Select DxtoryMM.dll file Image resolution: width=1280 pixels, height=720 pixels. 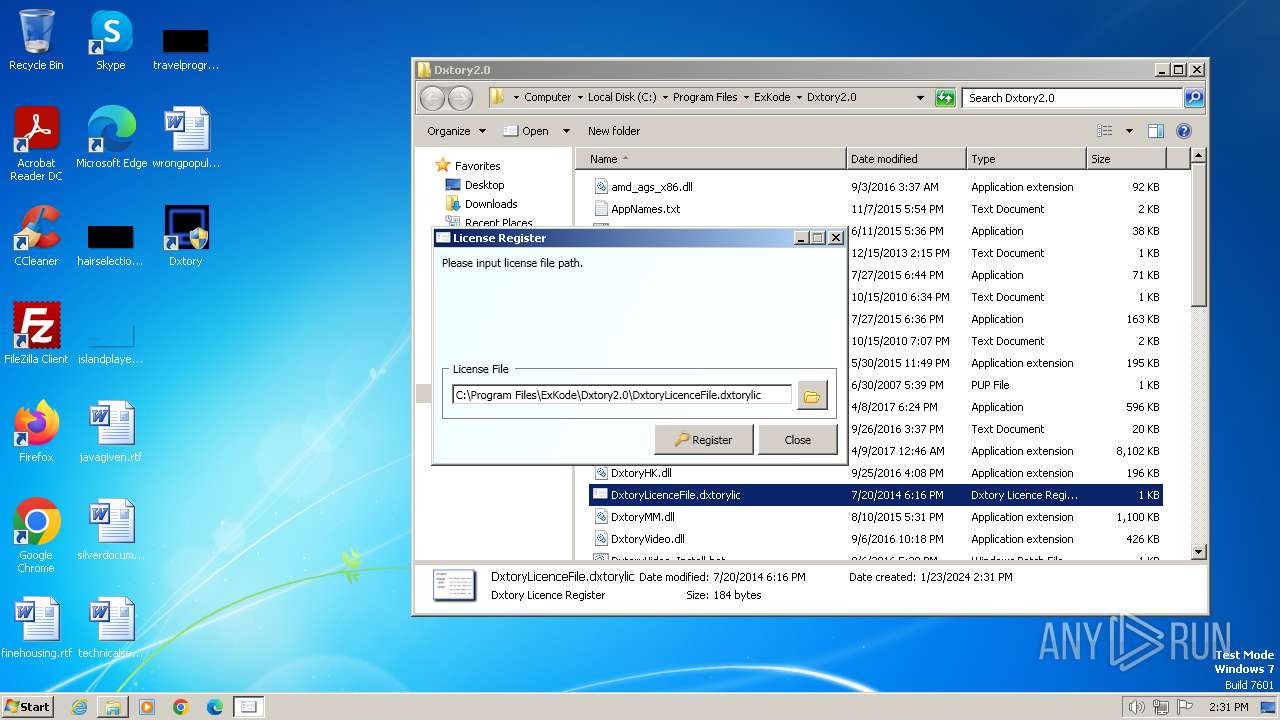click(x=642, y=517)
